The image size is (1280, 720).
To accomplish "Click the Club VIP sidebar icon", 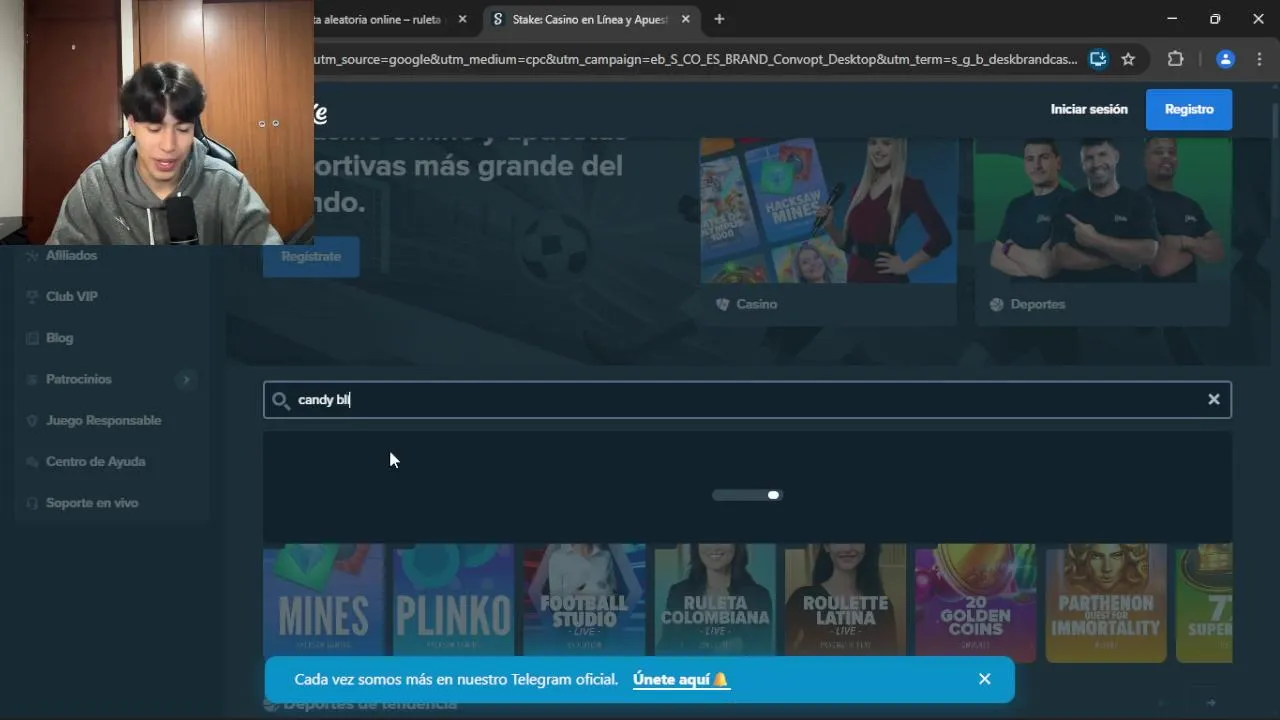I will coord(32,296).
